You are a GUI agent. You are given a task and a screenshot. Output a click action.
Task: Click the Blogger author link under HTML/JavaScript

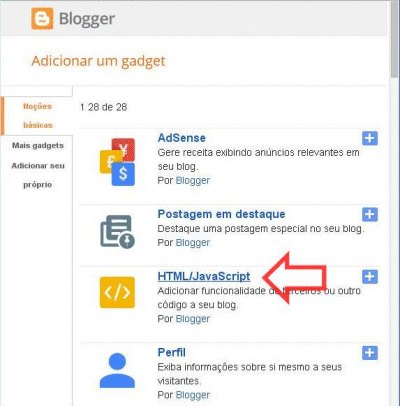tap(193, 319)
